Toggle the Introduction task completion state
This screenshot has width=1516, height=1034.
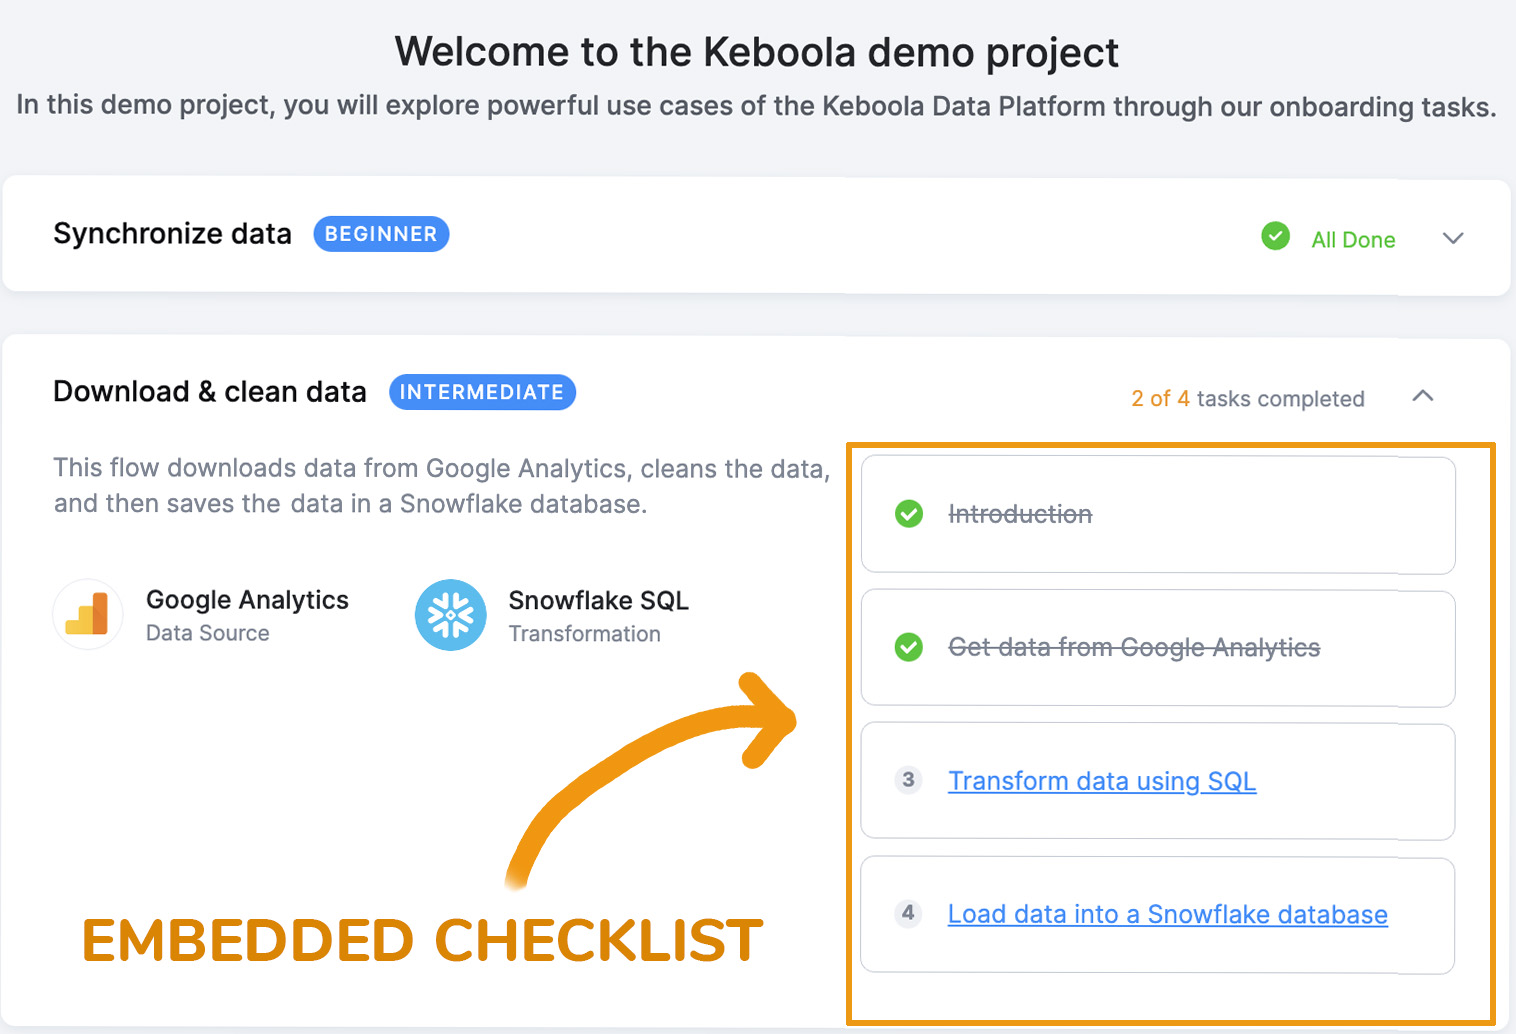pyautogui.click(x=908, y=514)
